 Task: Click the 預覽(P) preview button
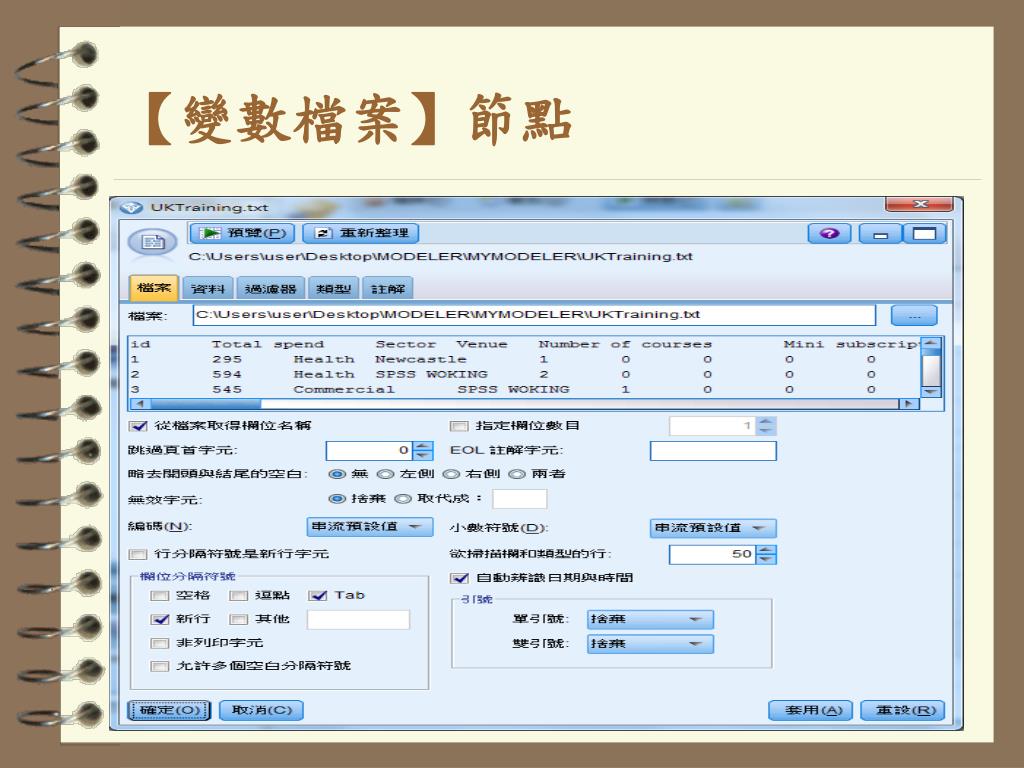pos(242,232)
